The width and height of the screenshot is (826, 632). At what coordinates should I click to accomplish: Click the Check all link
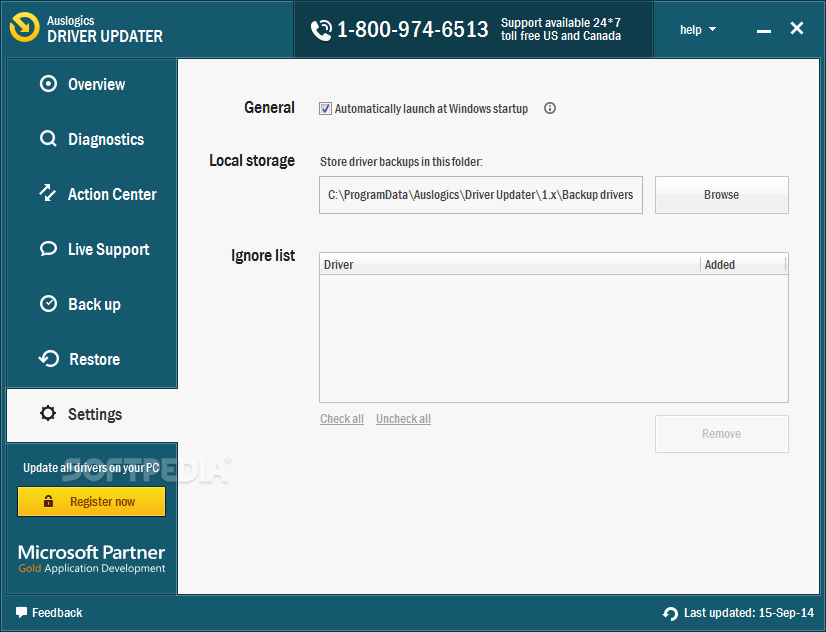tap(342, 419)
